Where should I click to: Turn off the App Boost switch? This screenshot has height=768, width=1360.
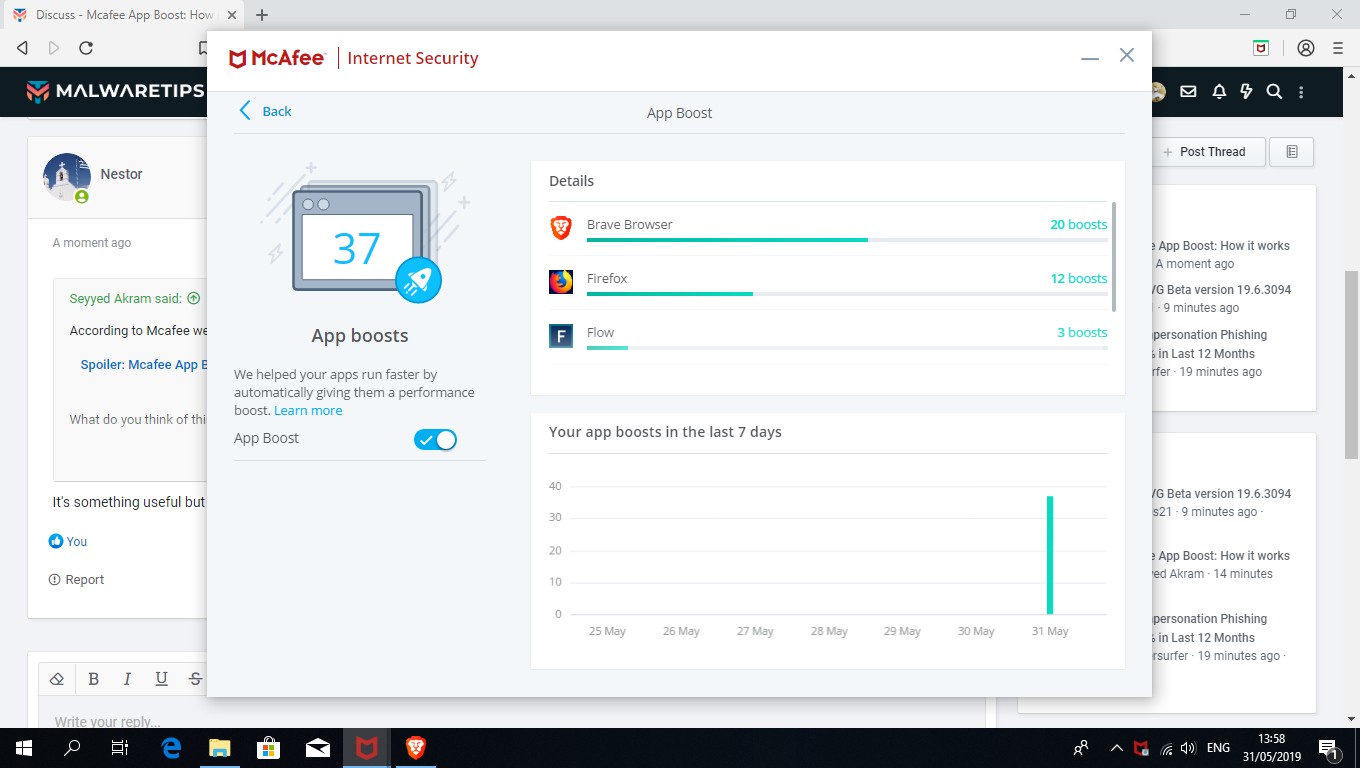435,440
